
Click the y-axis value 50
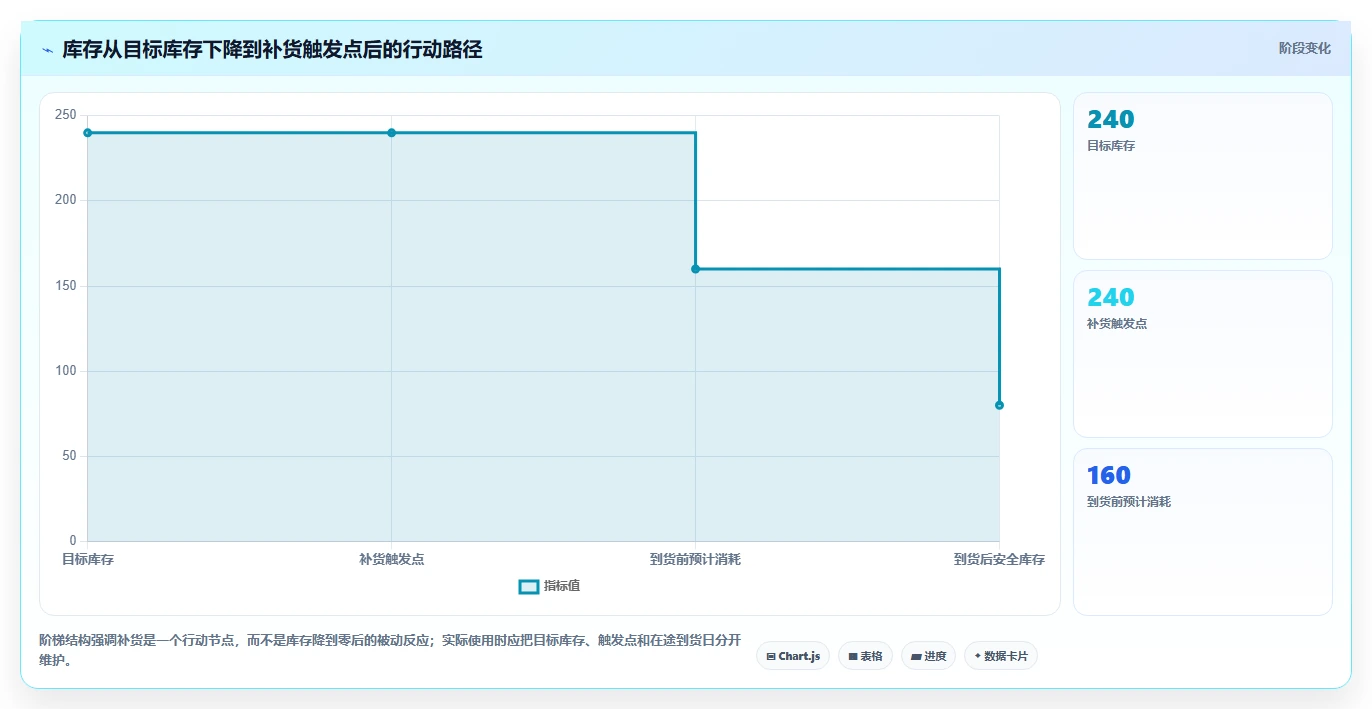tap(70, 456)
